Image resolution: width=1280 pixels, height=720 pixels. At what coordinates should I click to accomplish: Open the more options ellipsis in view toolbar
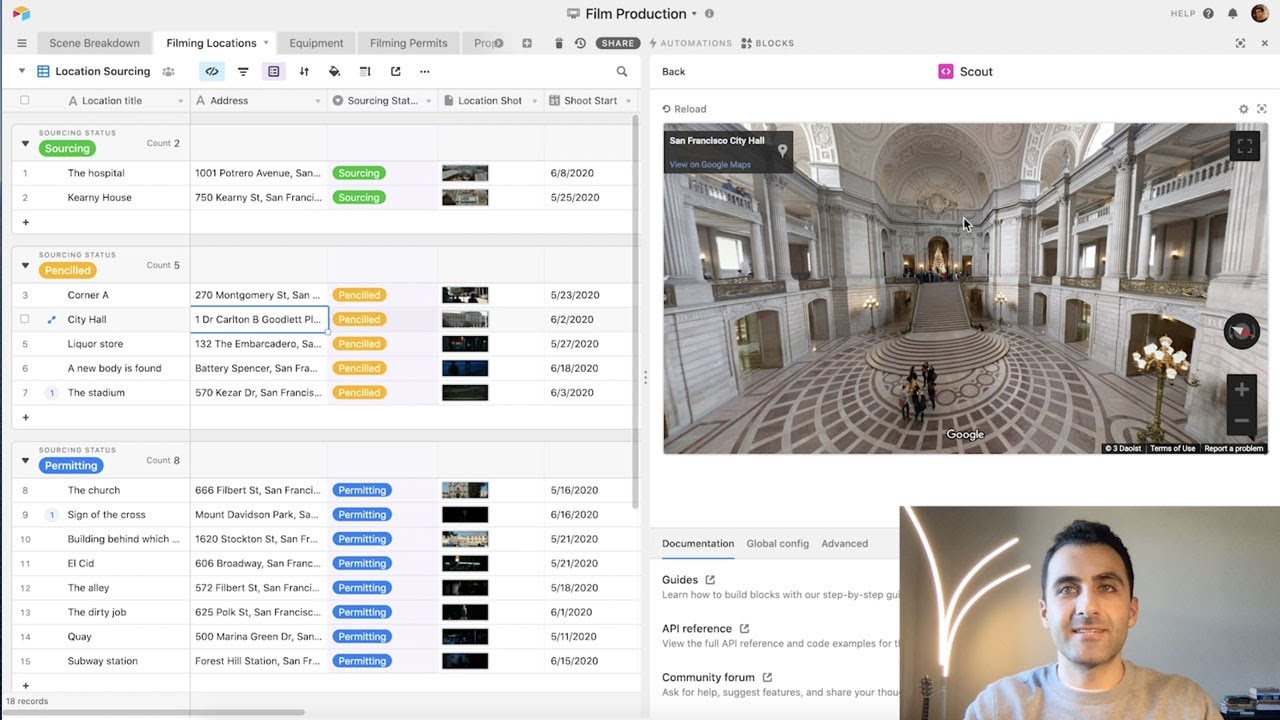click(x=425, y=72)
